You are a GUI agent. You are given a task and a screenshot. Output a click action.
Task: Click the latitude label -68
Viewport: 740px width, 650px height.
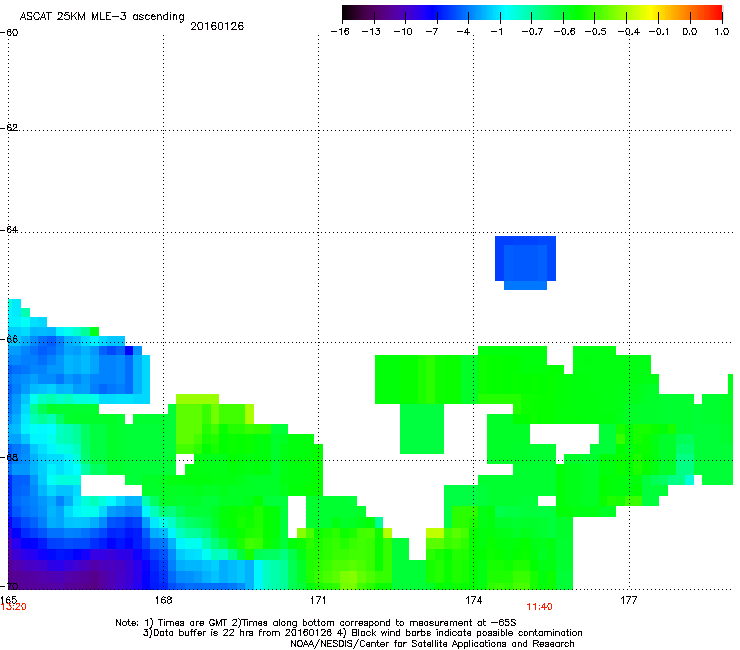pyautogui.click(x=9, y=457)
